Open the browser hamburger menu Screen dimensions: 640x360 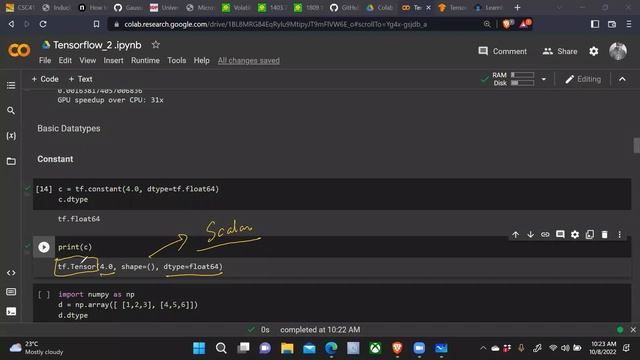click(x=629, y=24)
